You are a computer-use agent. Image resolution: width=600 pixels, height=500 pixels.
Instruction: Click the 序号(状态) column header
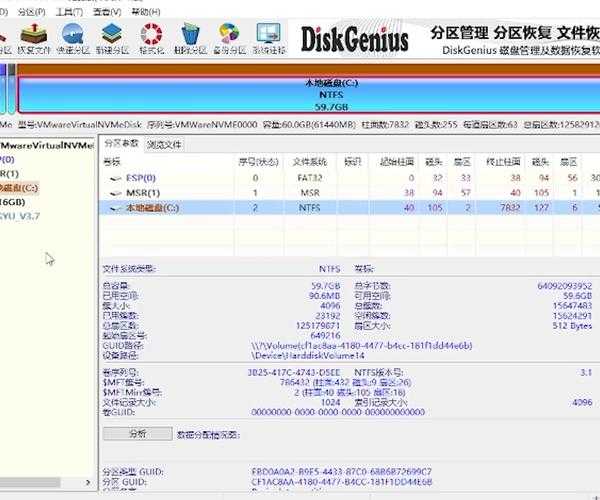pos(255,161)
